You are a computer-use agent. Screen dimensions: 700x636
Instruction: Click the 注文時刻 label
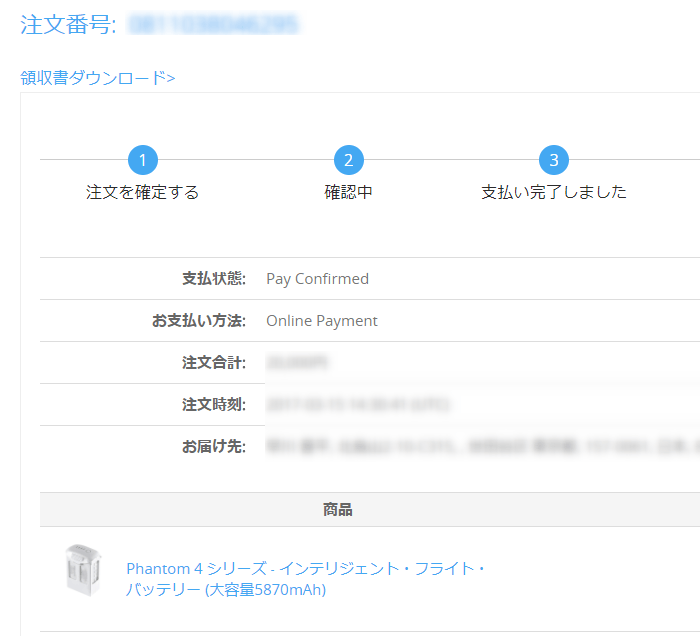(214, 404)
